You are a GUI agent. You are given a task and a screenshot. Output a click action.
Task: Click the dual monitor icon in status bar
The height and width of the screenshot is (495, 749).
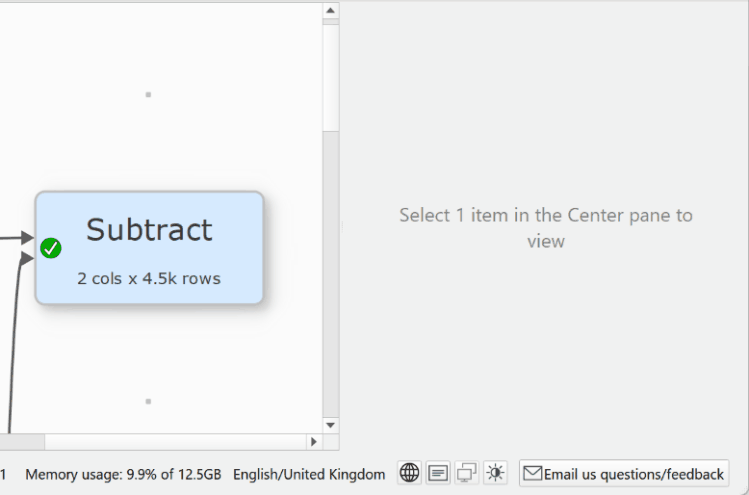pos(466,473)
